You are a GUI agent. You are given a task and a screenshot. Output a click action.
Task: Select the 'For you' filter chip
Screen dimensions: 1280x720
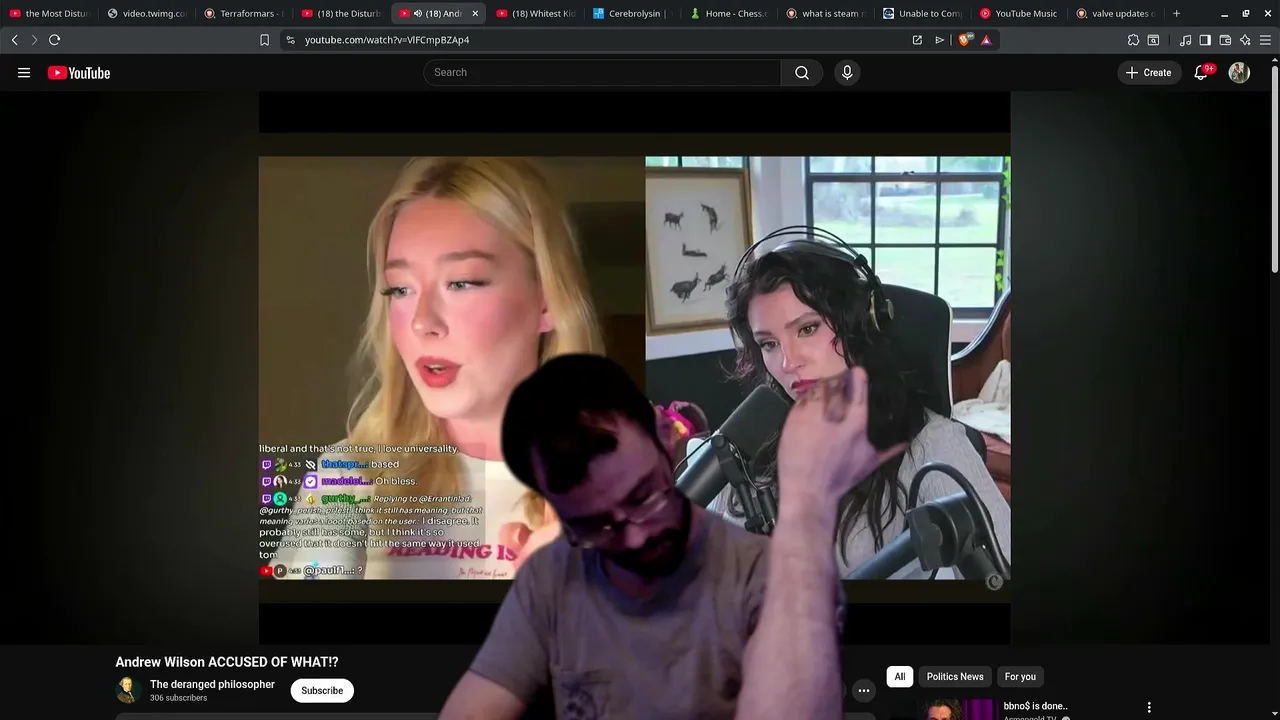pyautogui.click(x=1020, y=677)
